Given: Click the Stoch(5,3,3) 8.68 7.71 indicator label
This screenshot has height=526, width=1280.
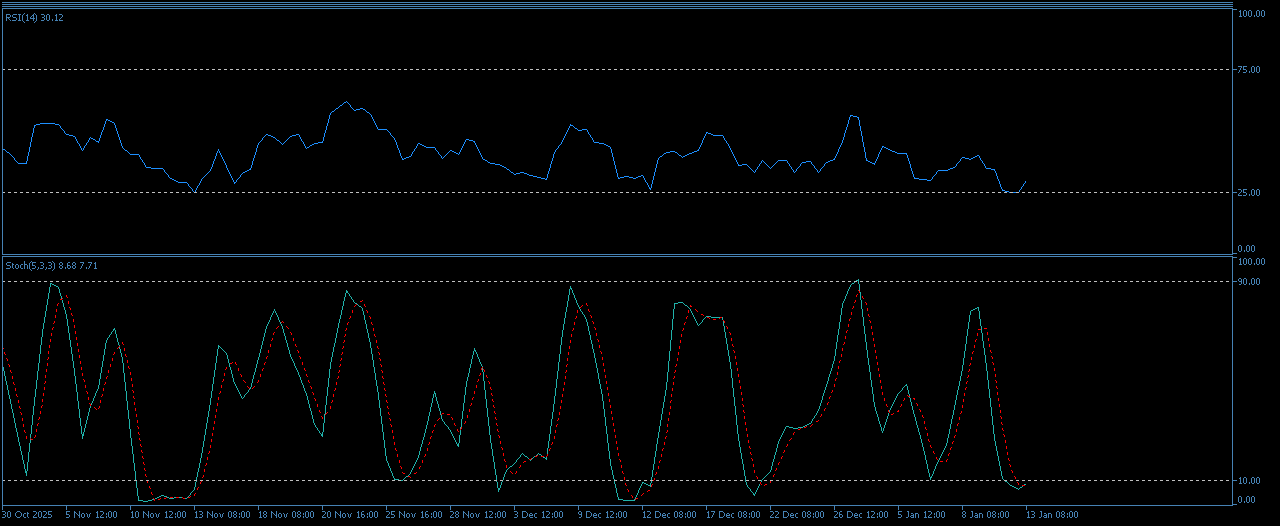Looking at the screenshot, I should [x=51, y=265].
